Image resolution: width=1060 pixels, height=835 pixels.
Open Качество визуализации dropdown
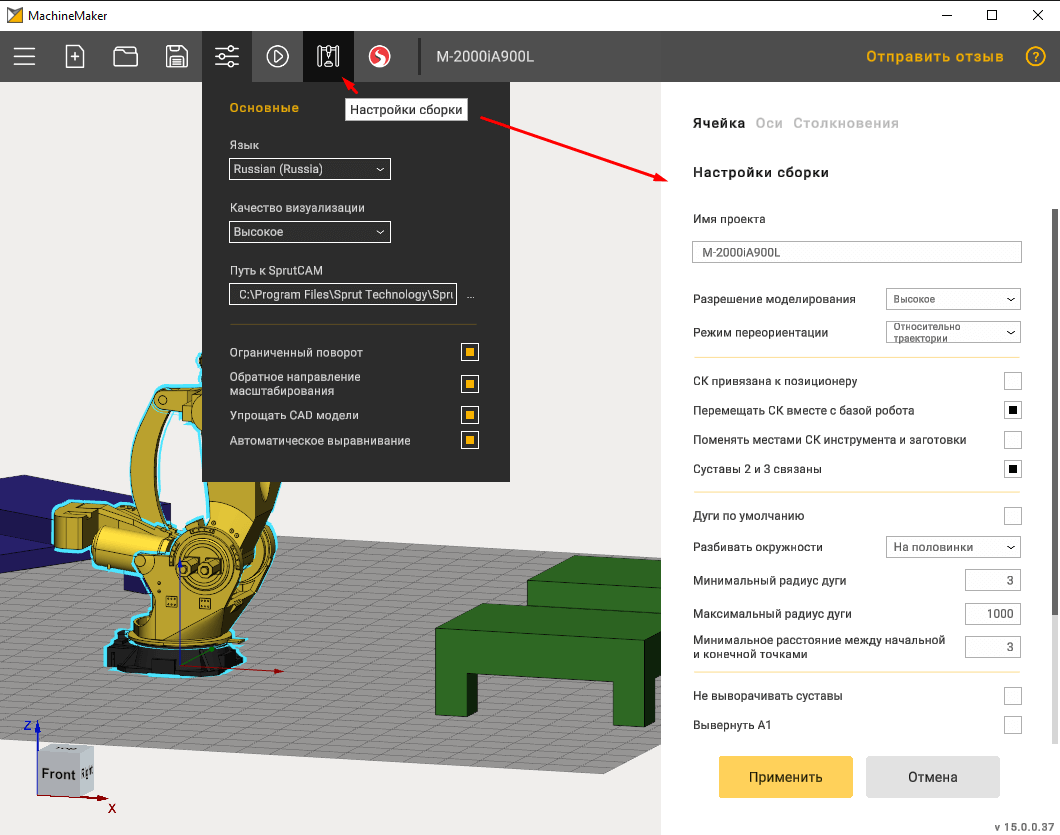pos(310,232)
